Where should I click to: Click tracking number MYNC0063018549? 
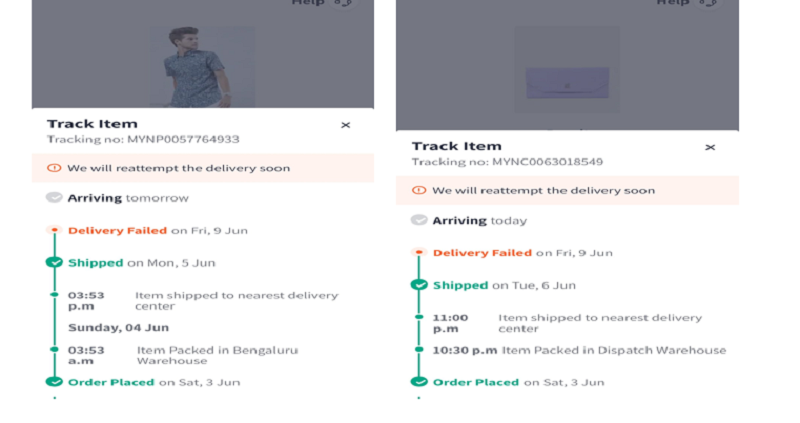click(x=547, y=162)
